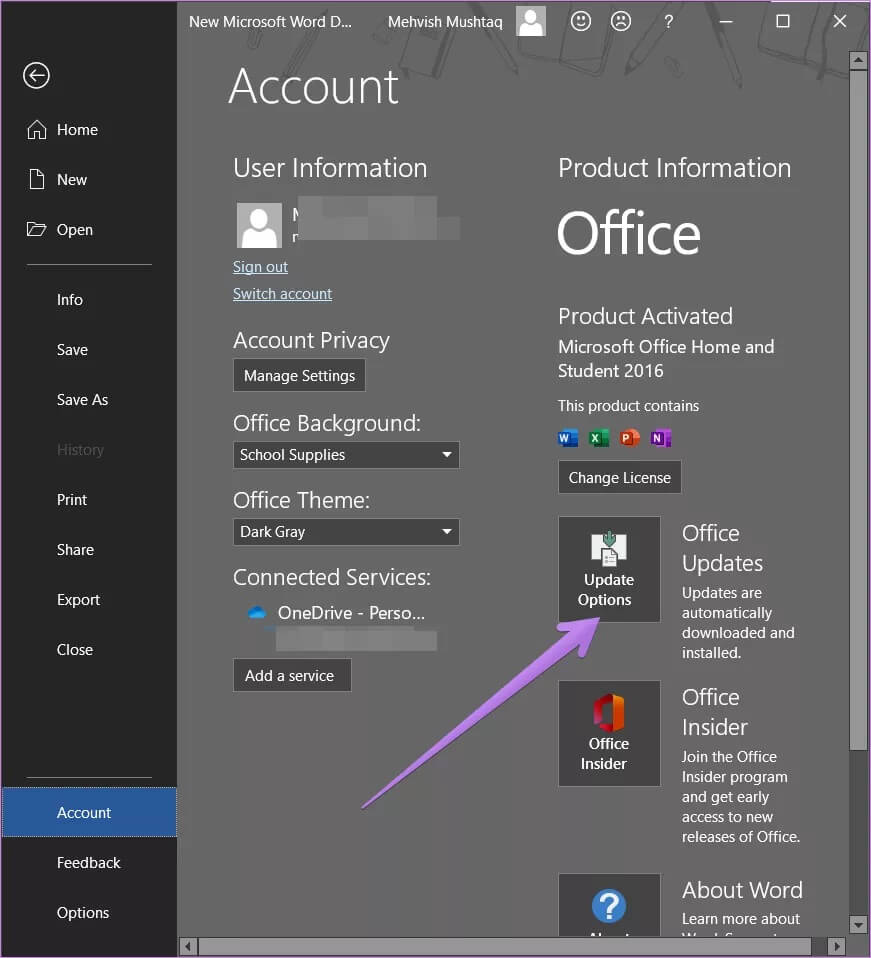This screenshot has height=958, width=871.
Task: Open the Office Background dropdown
Action: (346, 455)
